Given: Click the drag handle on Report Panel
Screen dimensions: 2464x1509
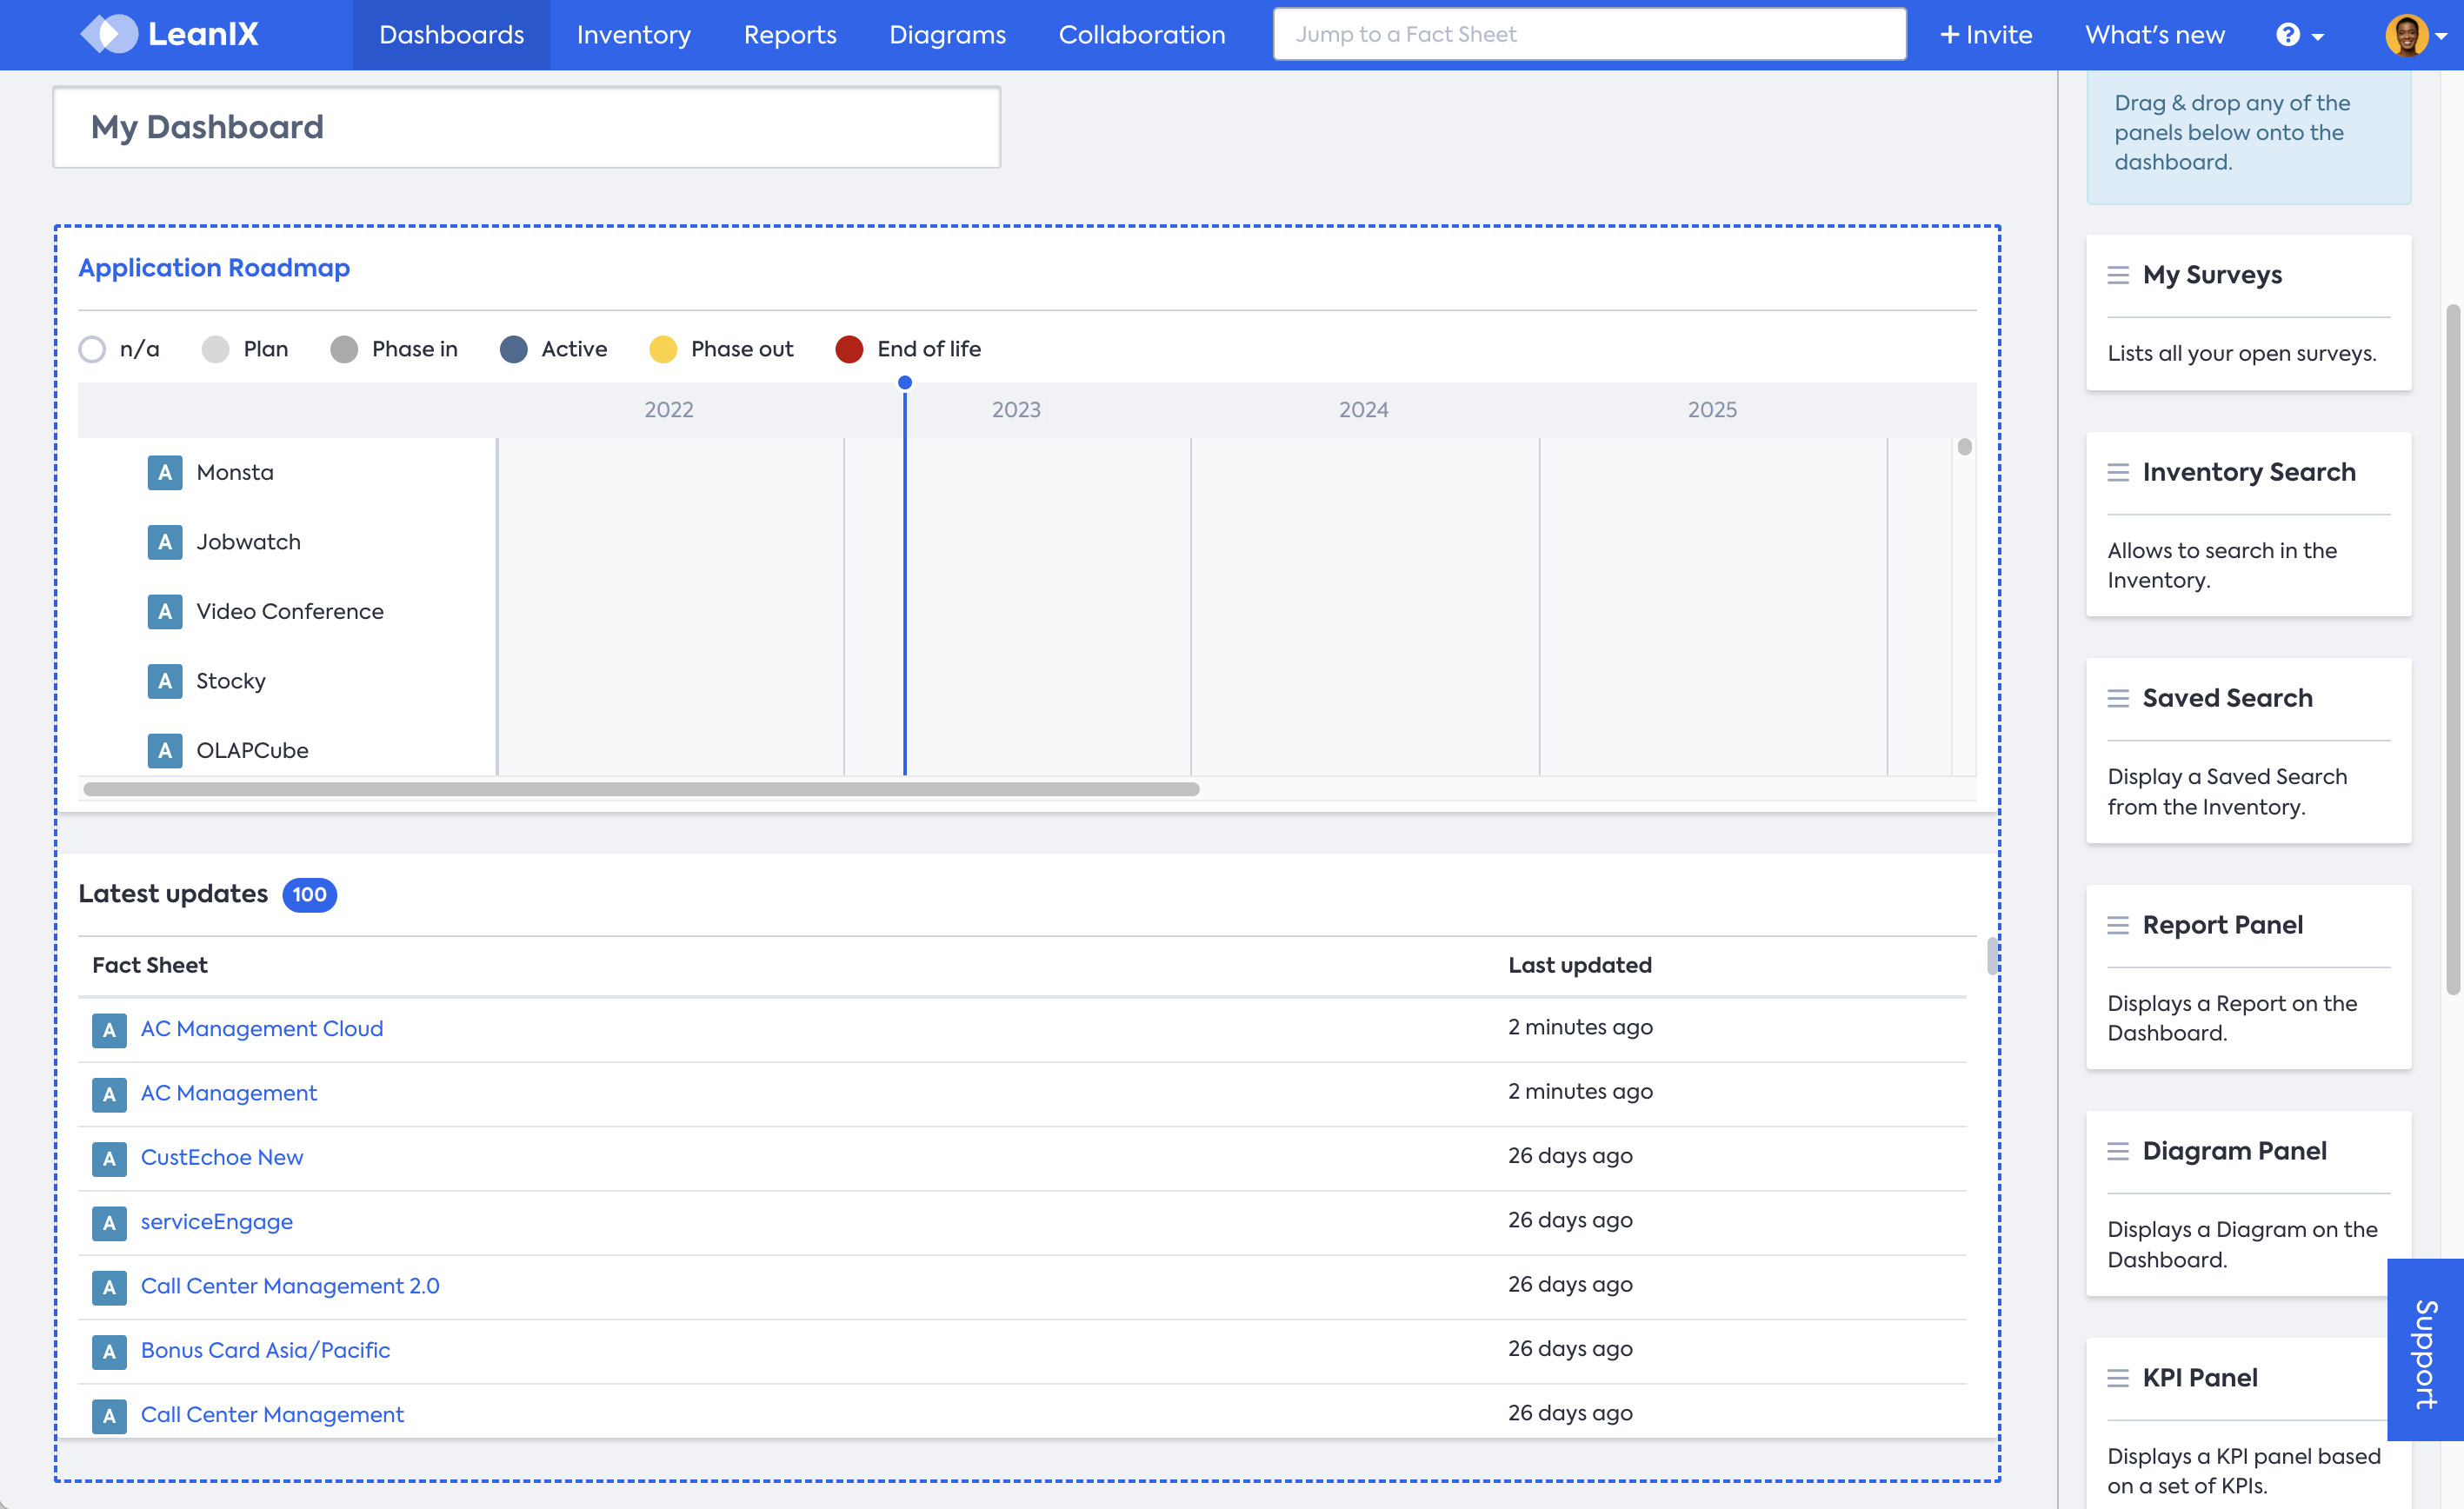Looking at the screenshot, I should coord(2117,925).
